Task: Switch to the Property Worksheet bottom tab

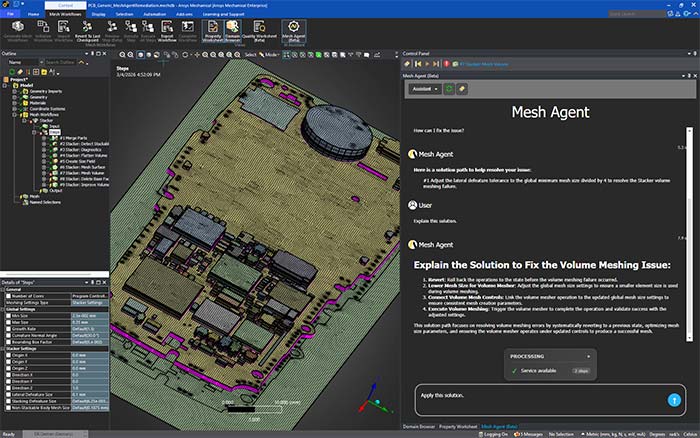Action: coord(458,425)
